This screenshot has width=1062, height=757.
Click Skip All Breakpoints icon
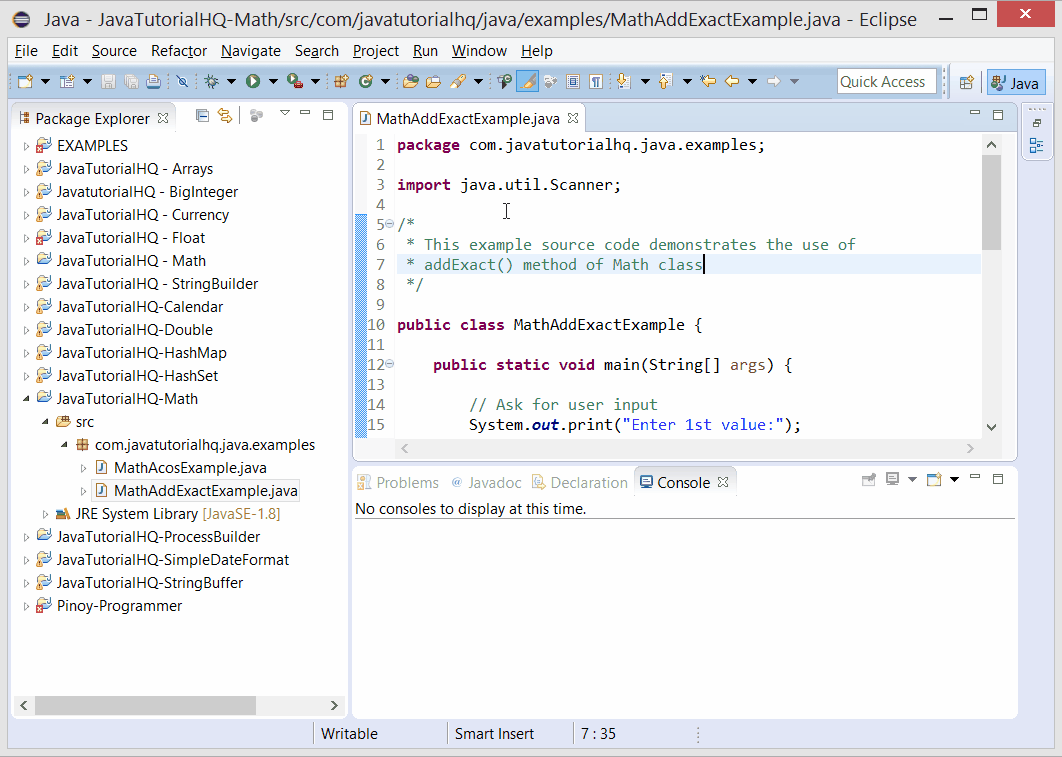tap(182, 82)
